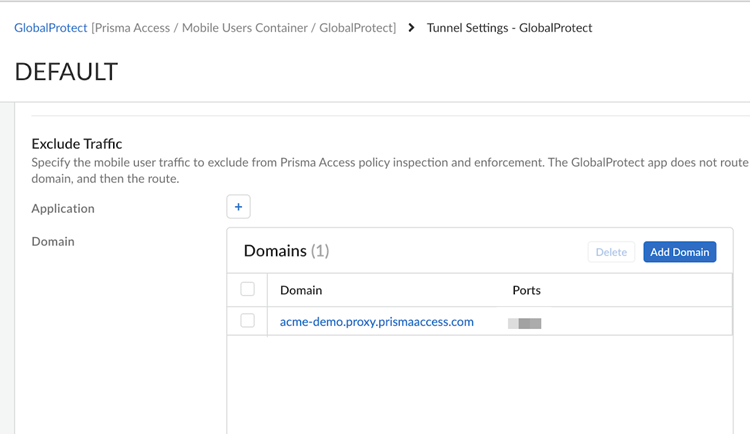Click the breadcrumb chevron arrow separator
The height and width of the screenshot is (434, 750).
coord(412,28)
